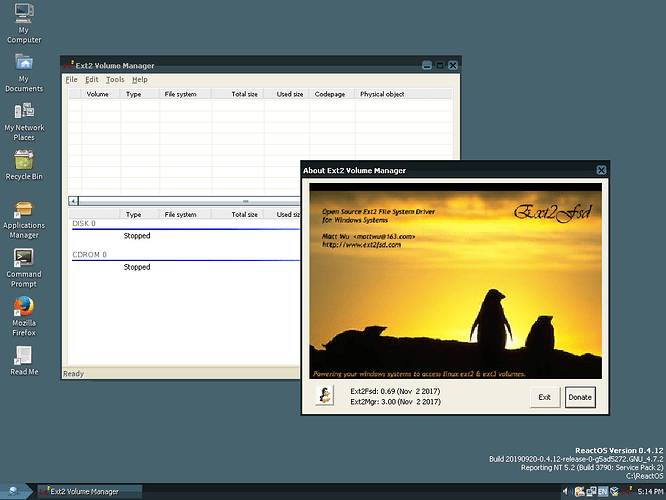Click the Ext2Fsd: 0.69 version text
Screen dimensions: 666x500
coord(395,391)
